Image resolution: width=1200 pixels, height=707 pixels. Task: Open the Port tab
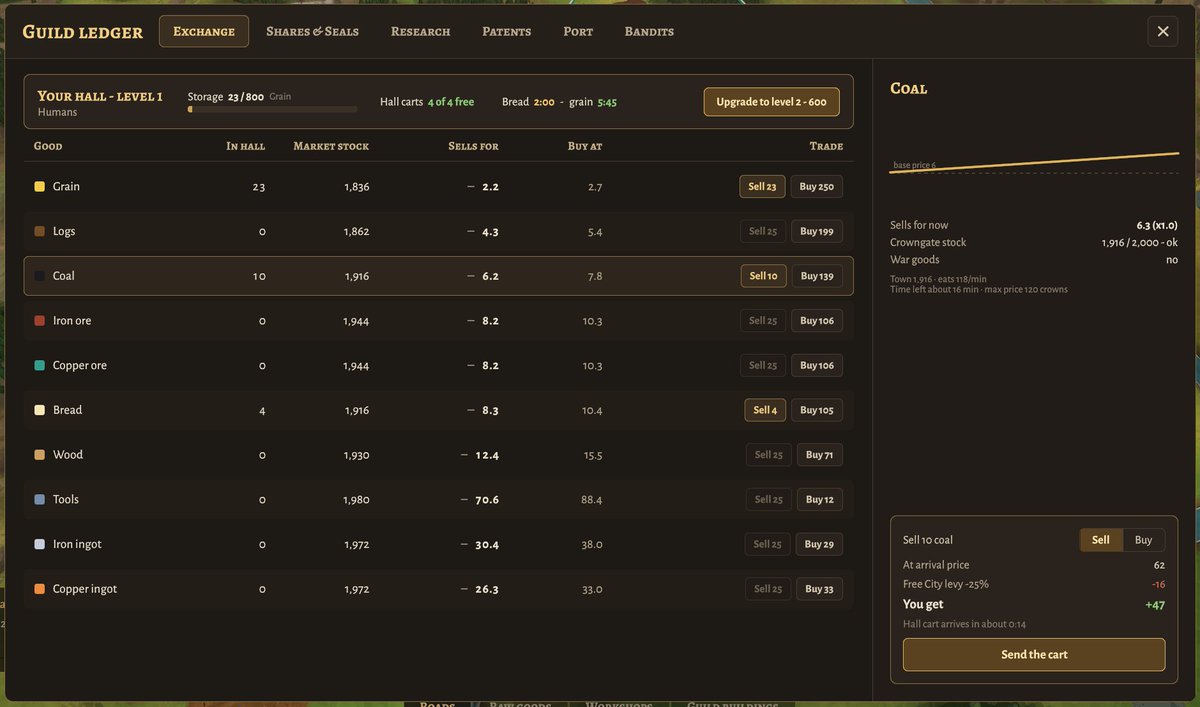pyautogui.click(x=578, y=31)
